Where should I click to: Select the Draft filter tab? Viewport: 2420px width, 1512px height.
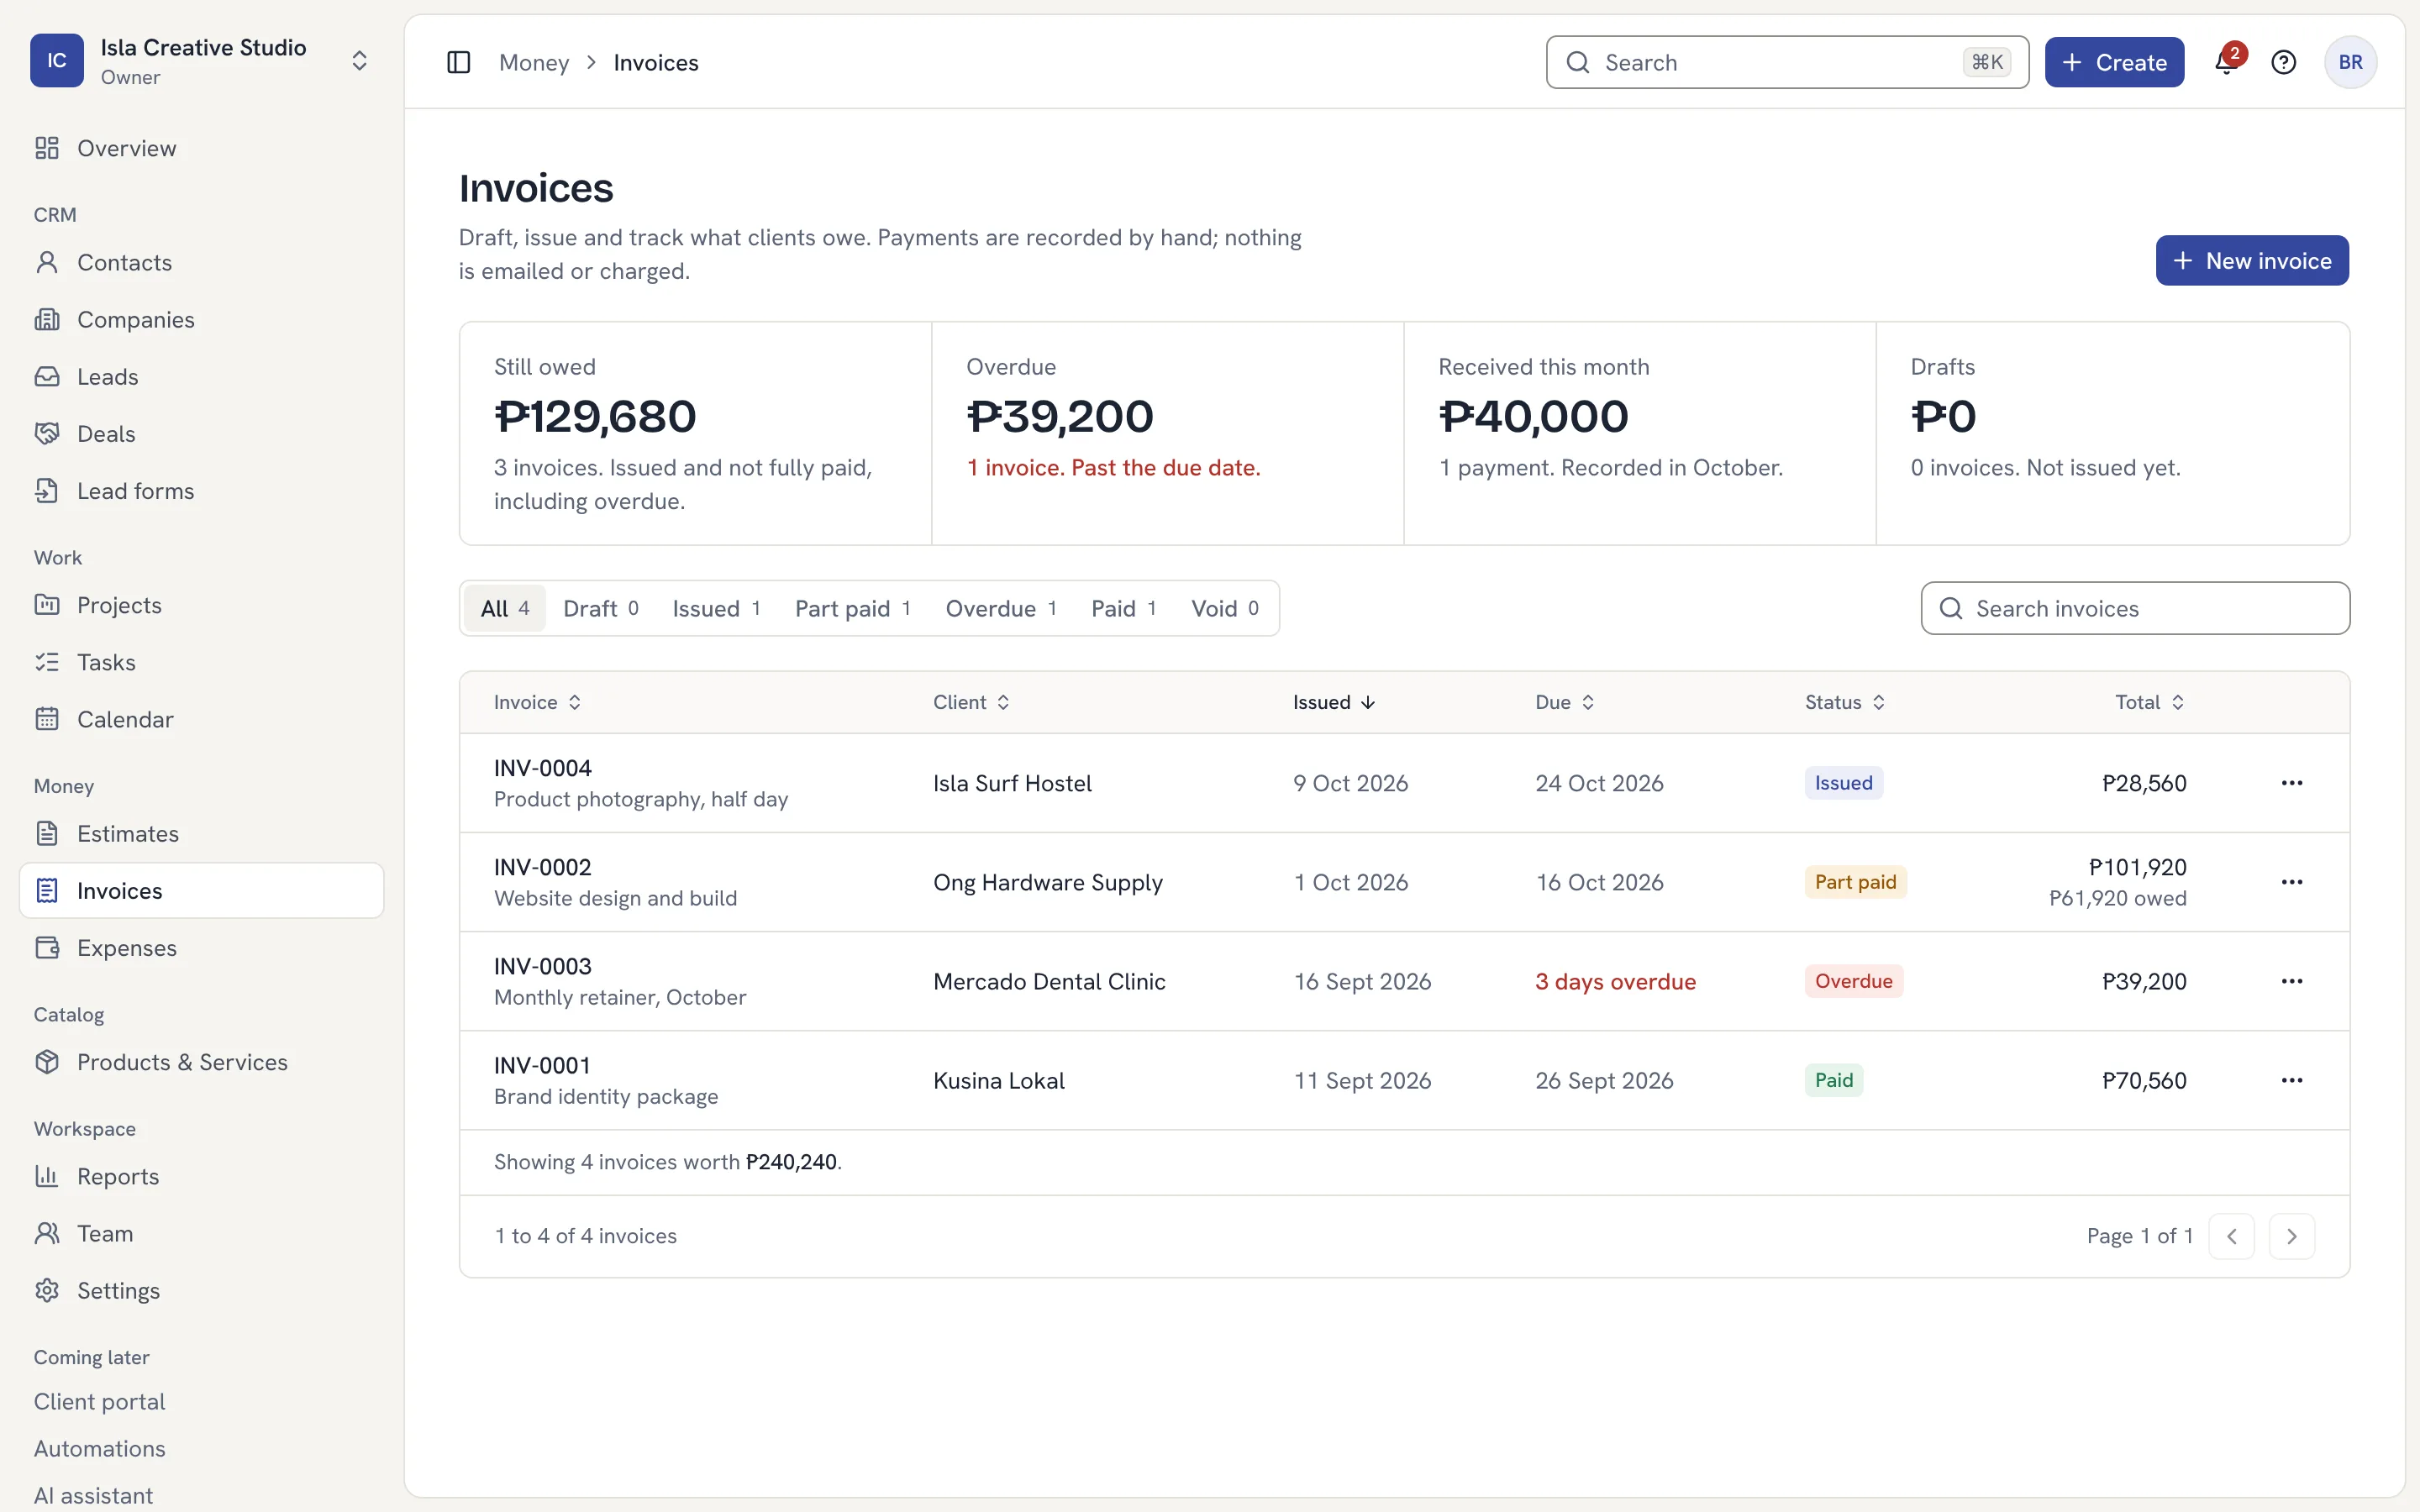click(600, 608)
